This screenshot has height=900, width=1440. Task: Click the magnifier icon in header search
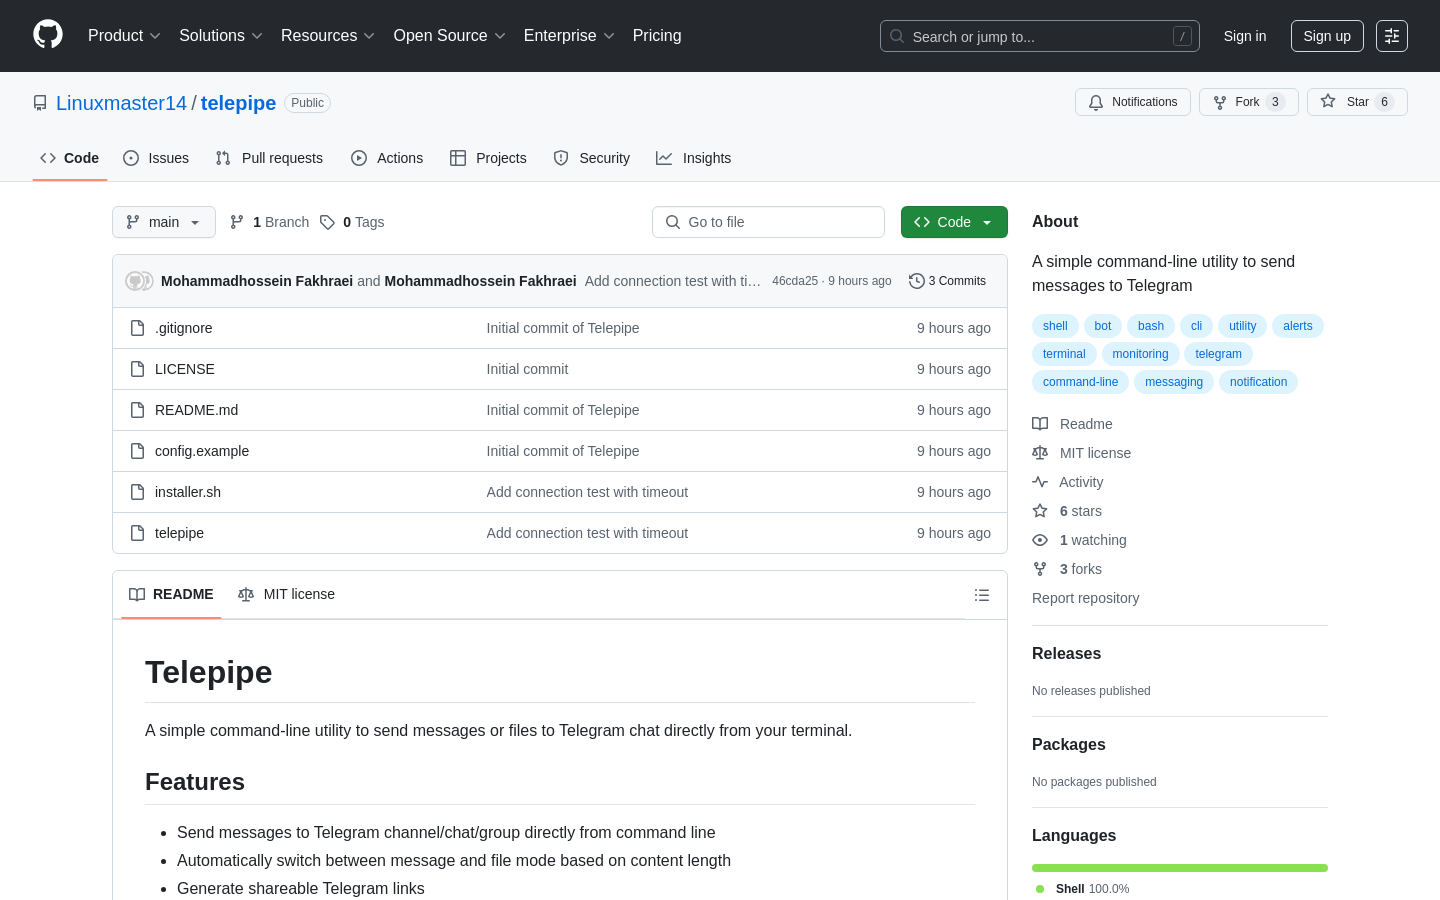pos(897,36)
